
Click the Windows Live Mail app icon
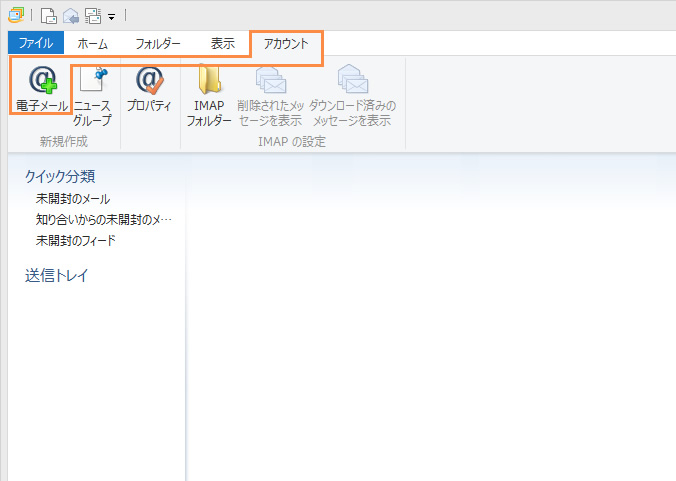pos(15,15)
